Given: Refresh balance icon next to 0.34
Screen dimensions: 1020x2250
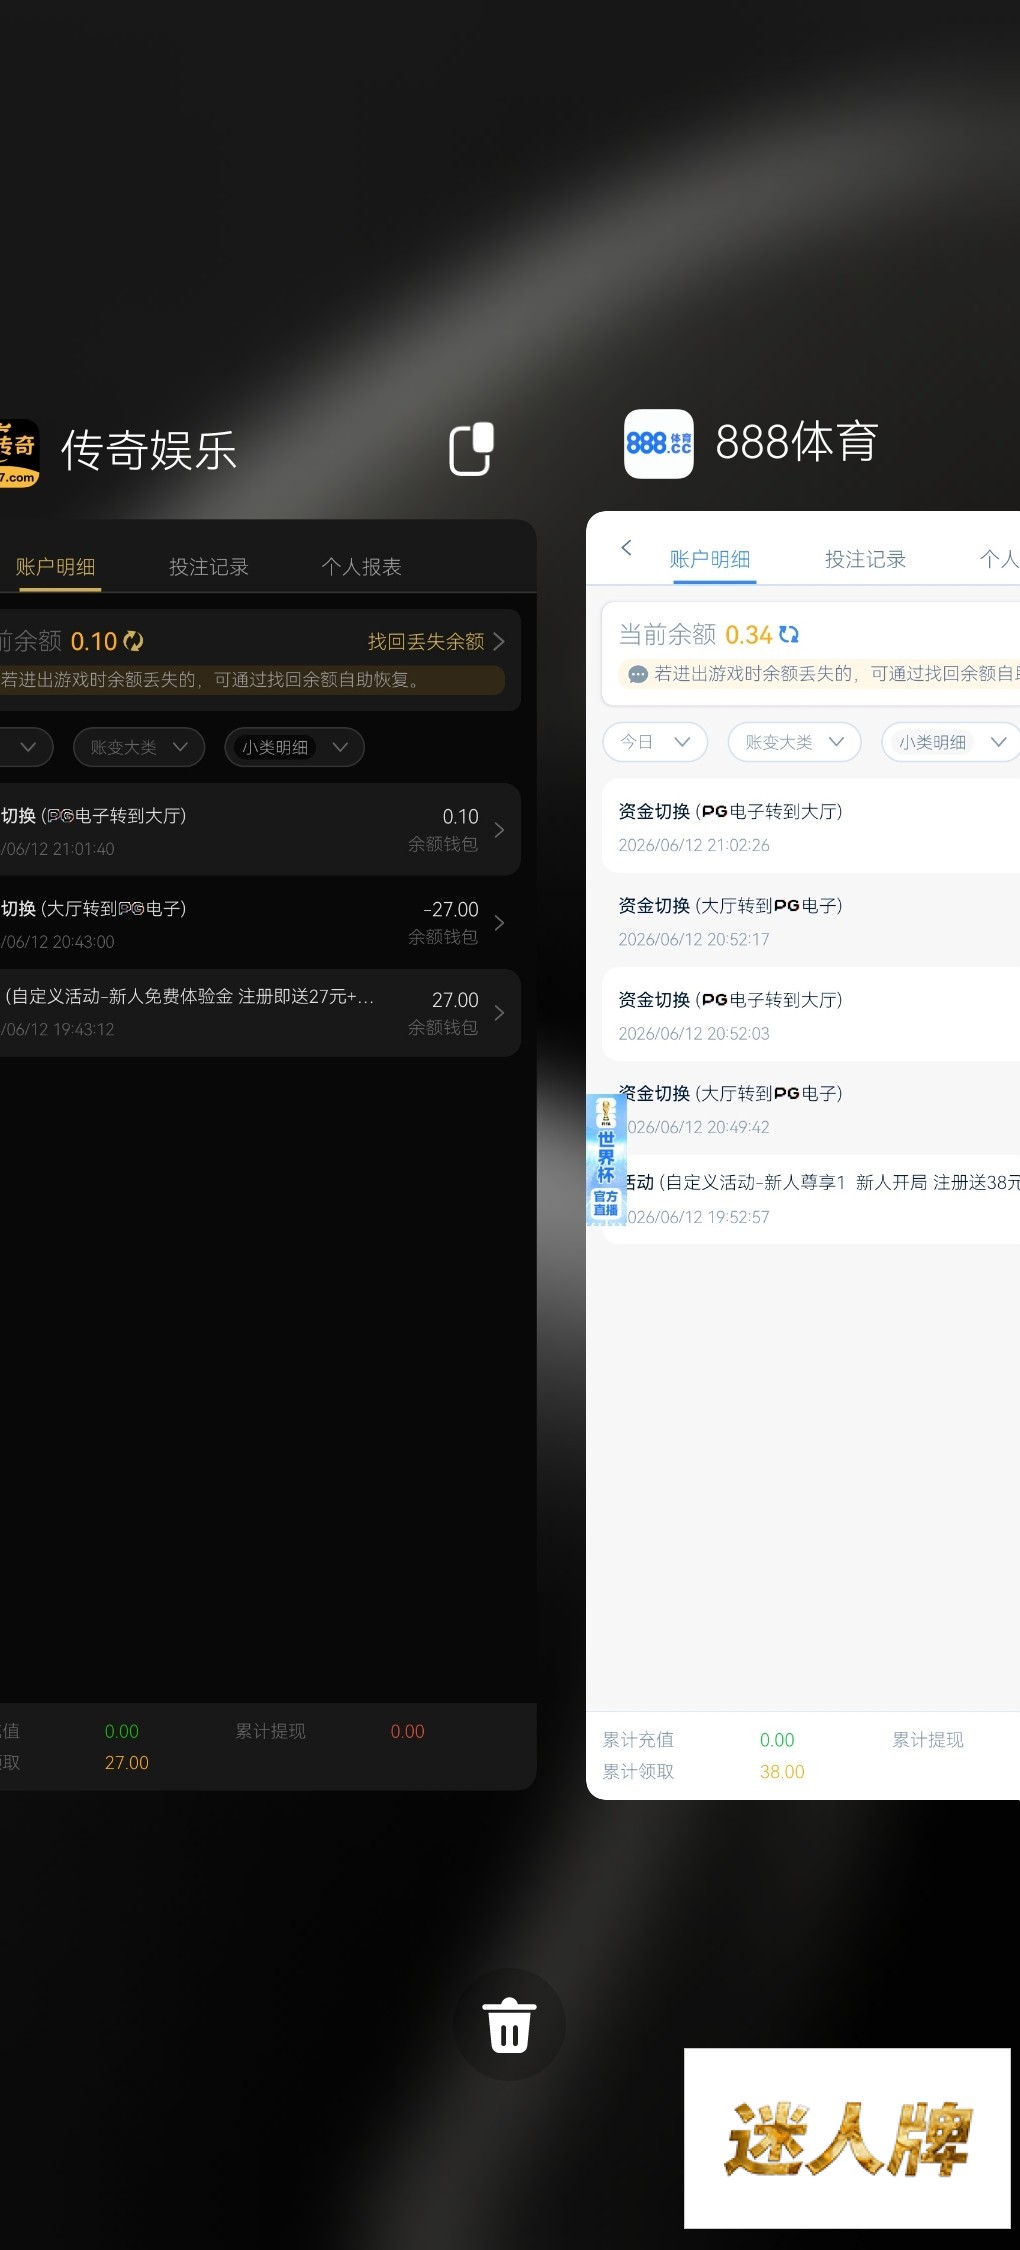Looking at the screenshot, I should [x=789, y=634].
